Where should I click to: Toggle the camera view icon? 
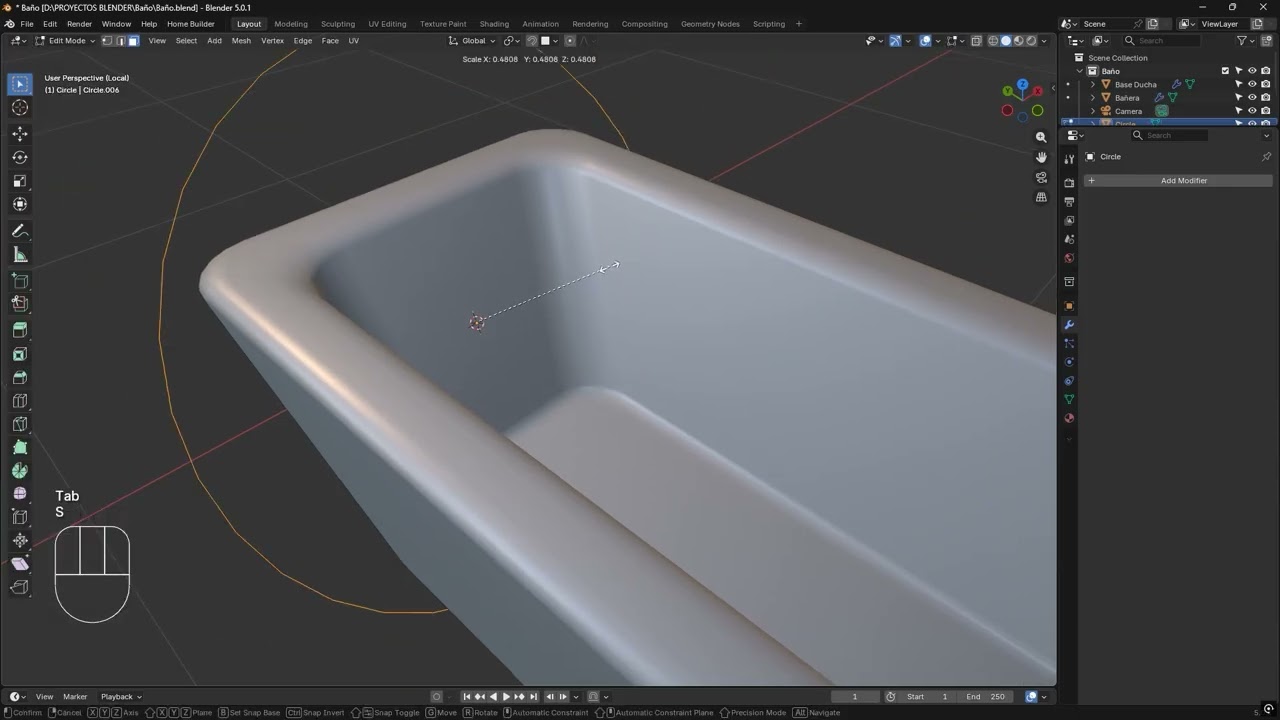[1041, 177]
